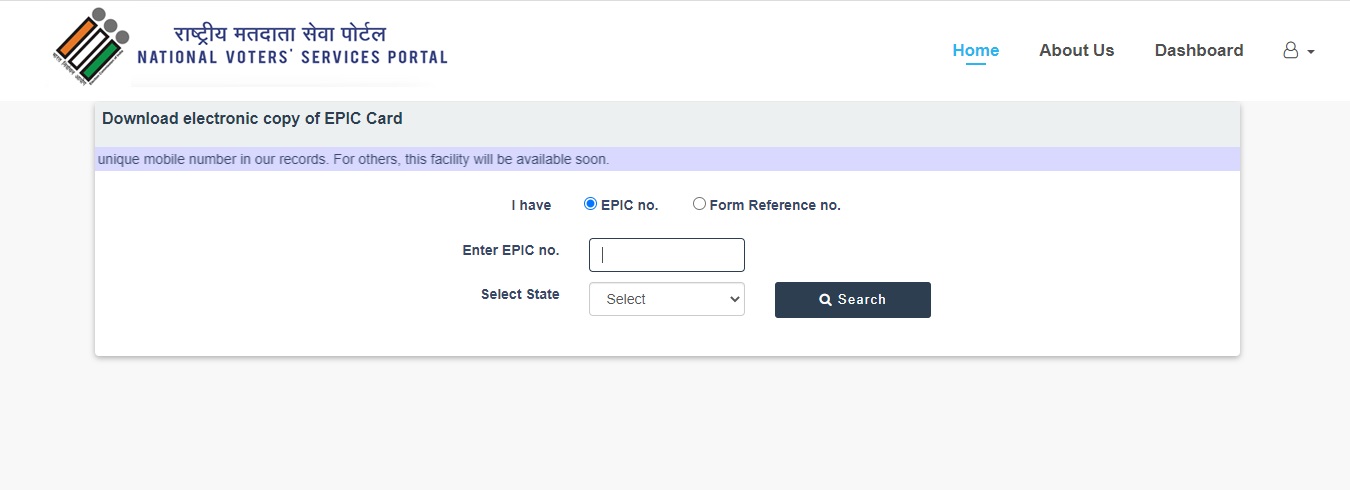Click the scrolling notice about mobile number
This screenshot has height=490, width=1350.
tap(353, 159)
